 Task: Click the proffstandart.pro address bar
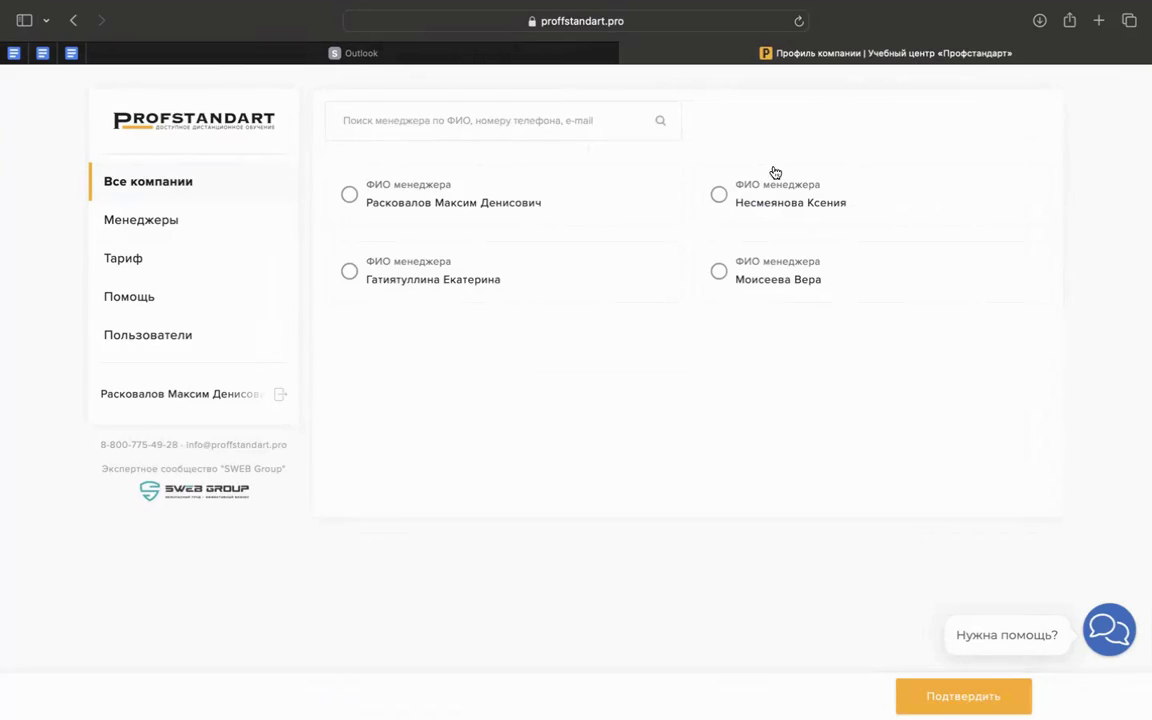575,21
